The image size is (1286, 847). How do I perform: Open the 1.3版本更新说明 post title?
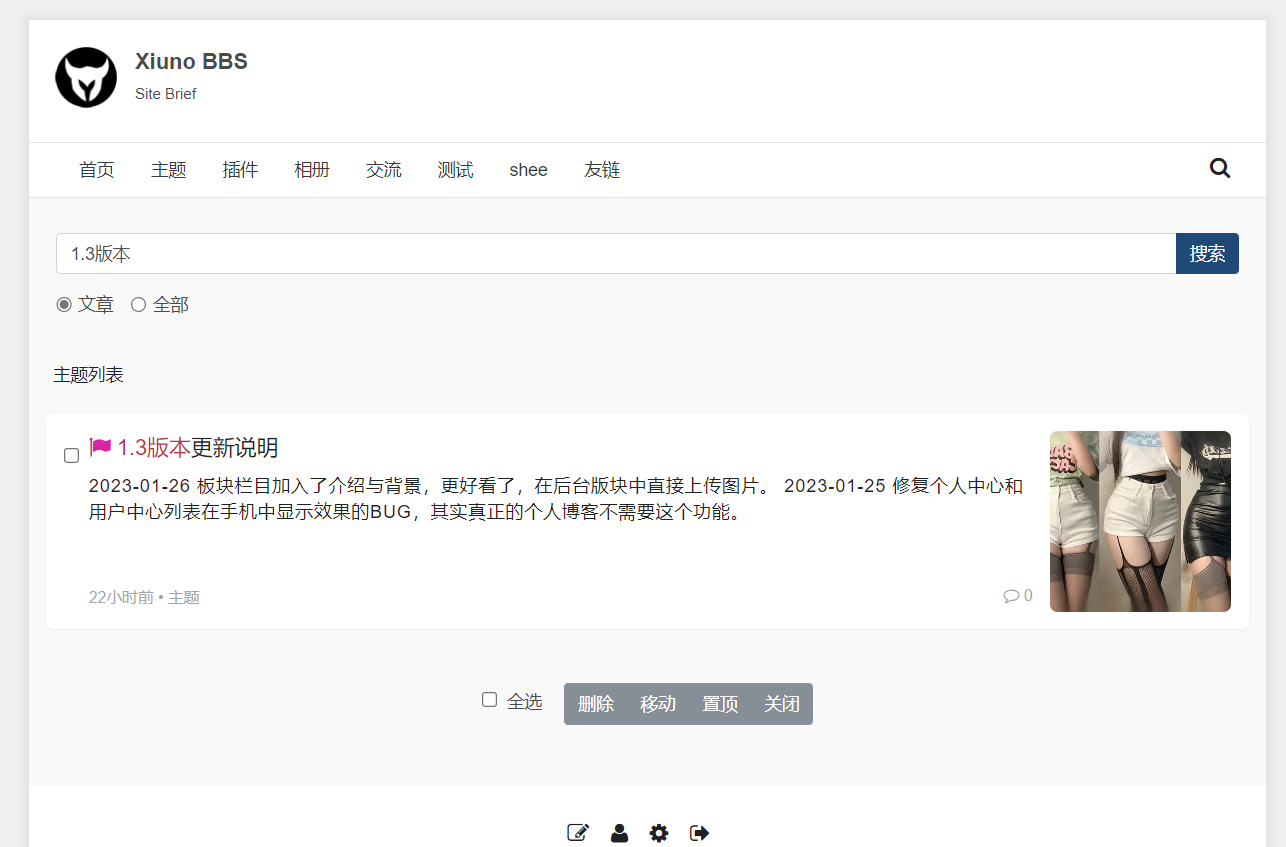(198, 447)
